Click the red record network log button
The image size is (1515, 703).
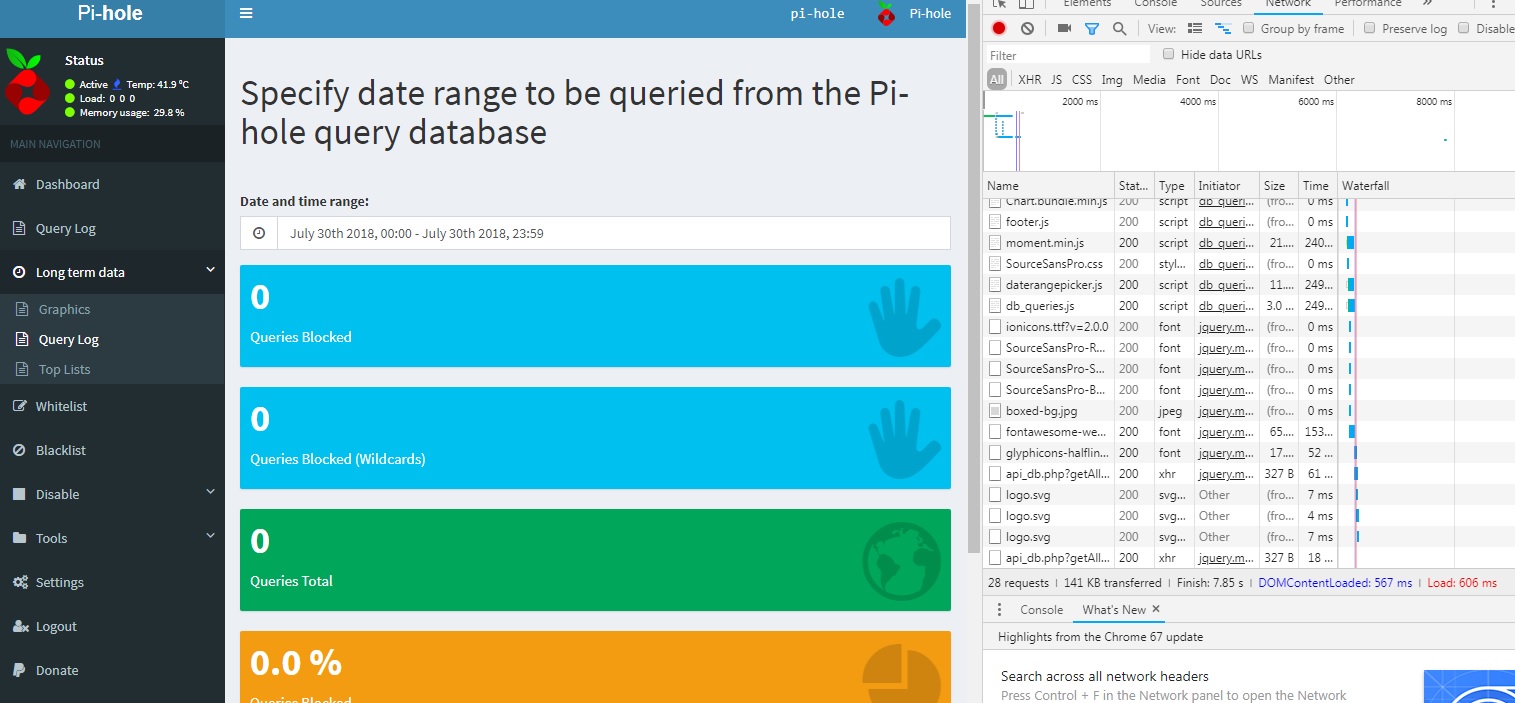(998, 29)
